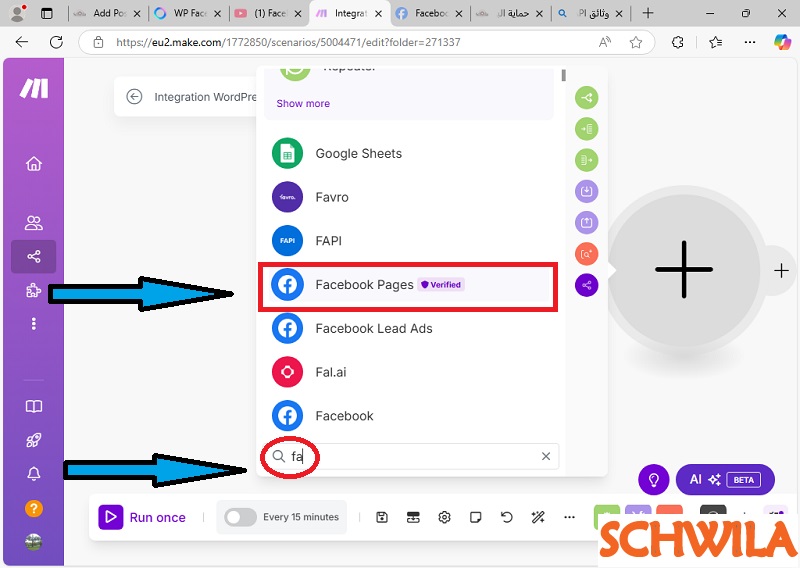Click the Make logo in sidebar
The width and height of the screenshot is (800, 568).
34,88
